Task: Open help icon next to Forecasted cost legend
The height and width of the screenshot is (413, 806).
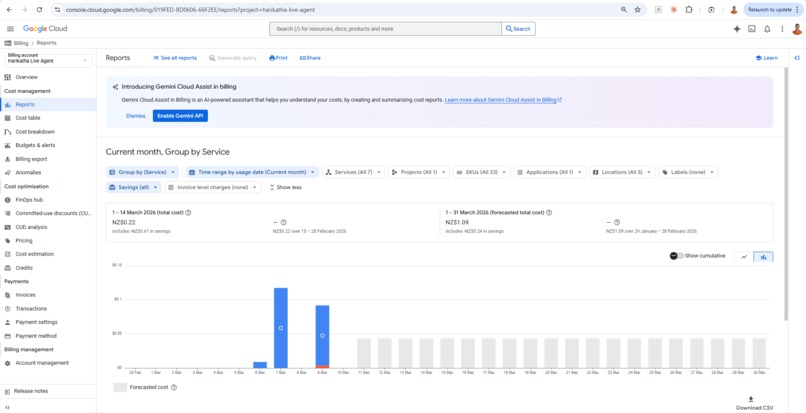Action: point(174,387)
